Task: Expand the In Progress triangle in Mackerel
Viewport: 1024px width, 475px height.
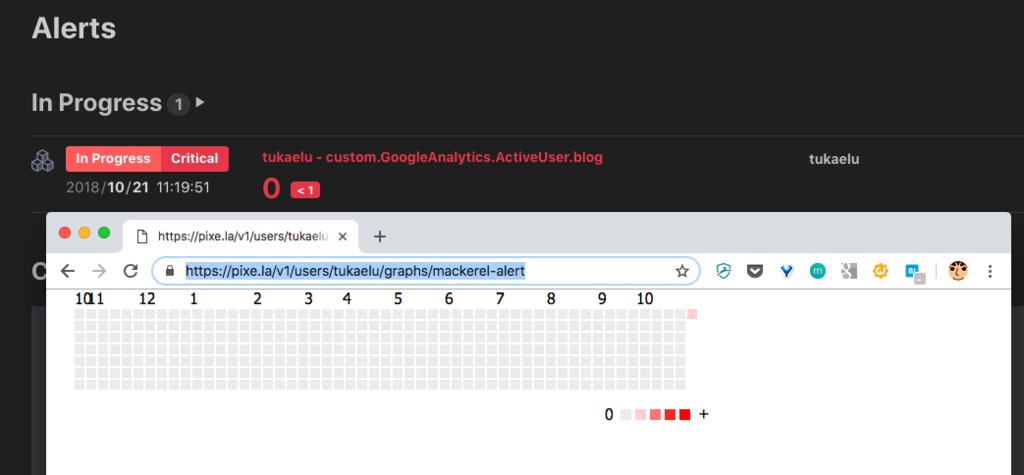Action: (x=200, y=102)
